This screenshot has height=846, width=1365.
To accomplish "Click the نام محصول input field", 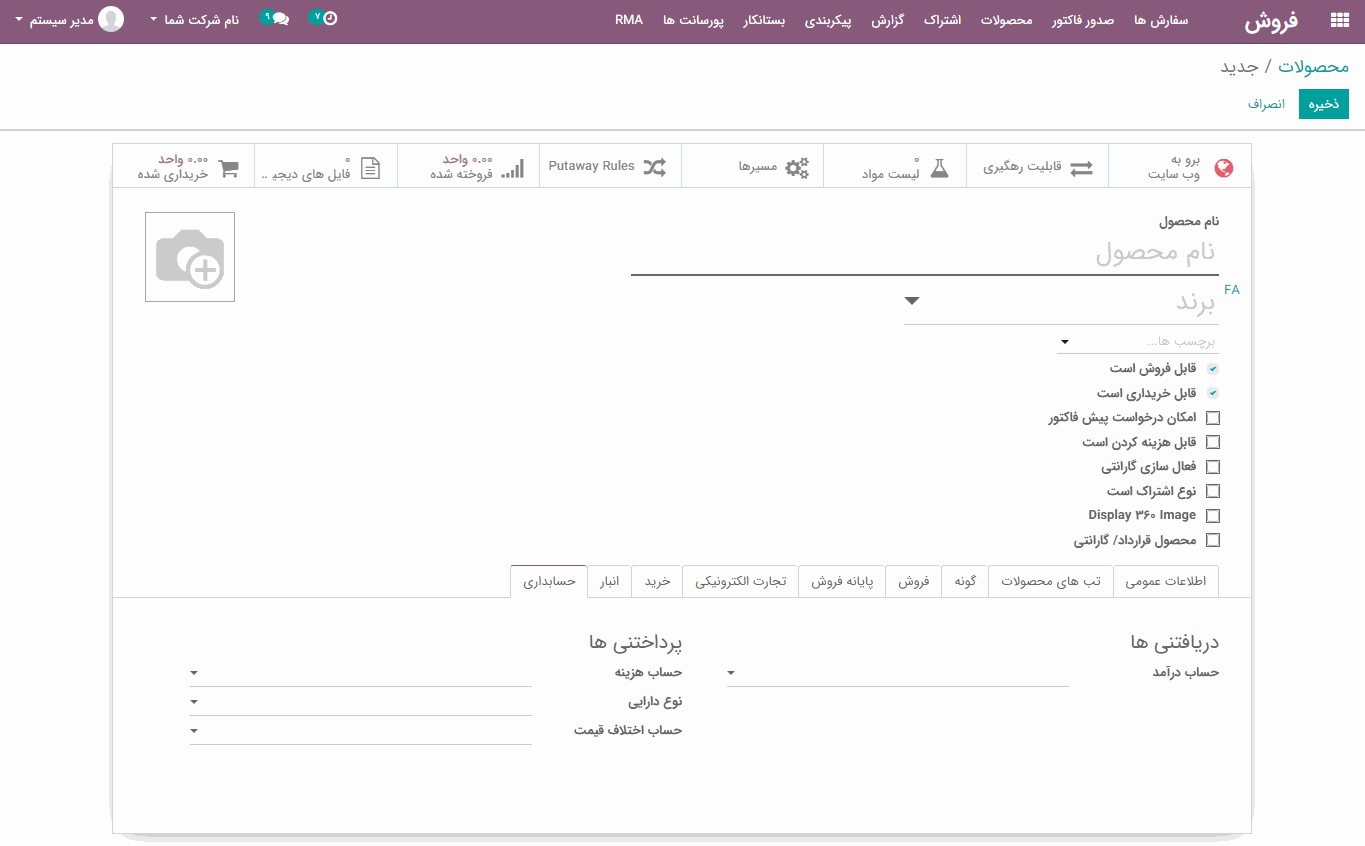I will (920, 255).
